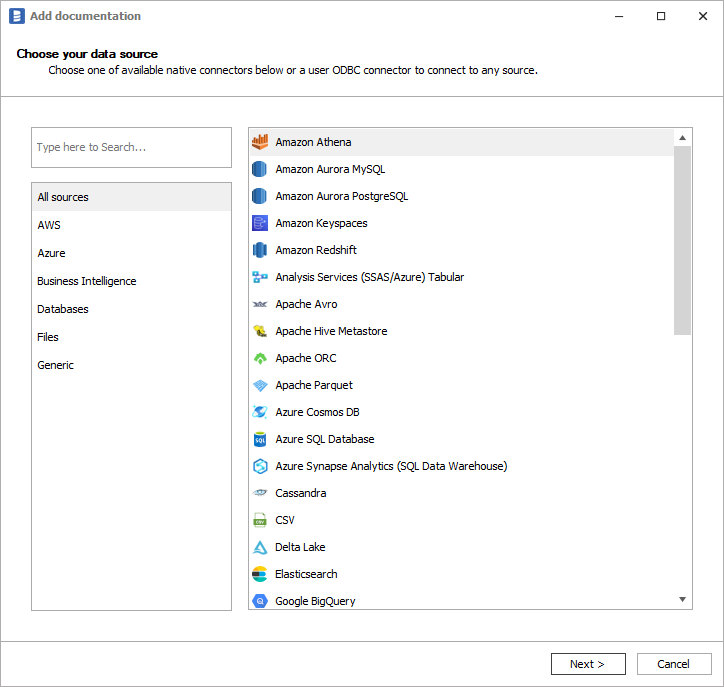Click the search sources text field
Viewport: 724px width, 687px height.
click(x=131, y=147)
